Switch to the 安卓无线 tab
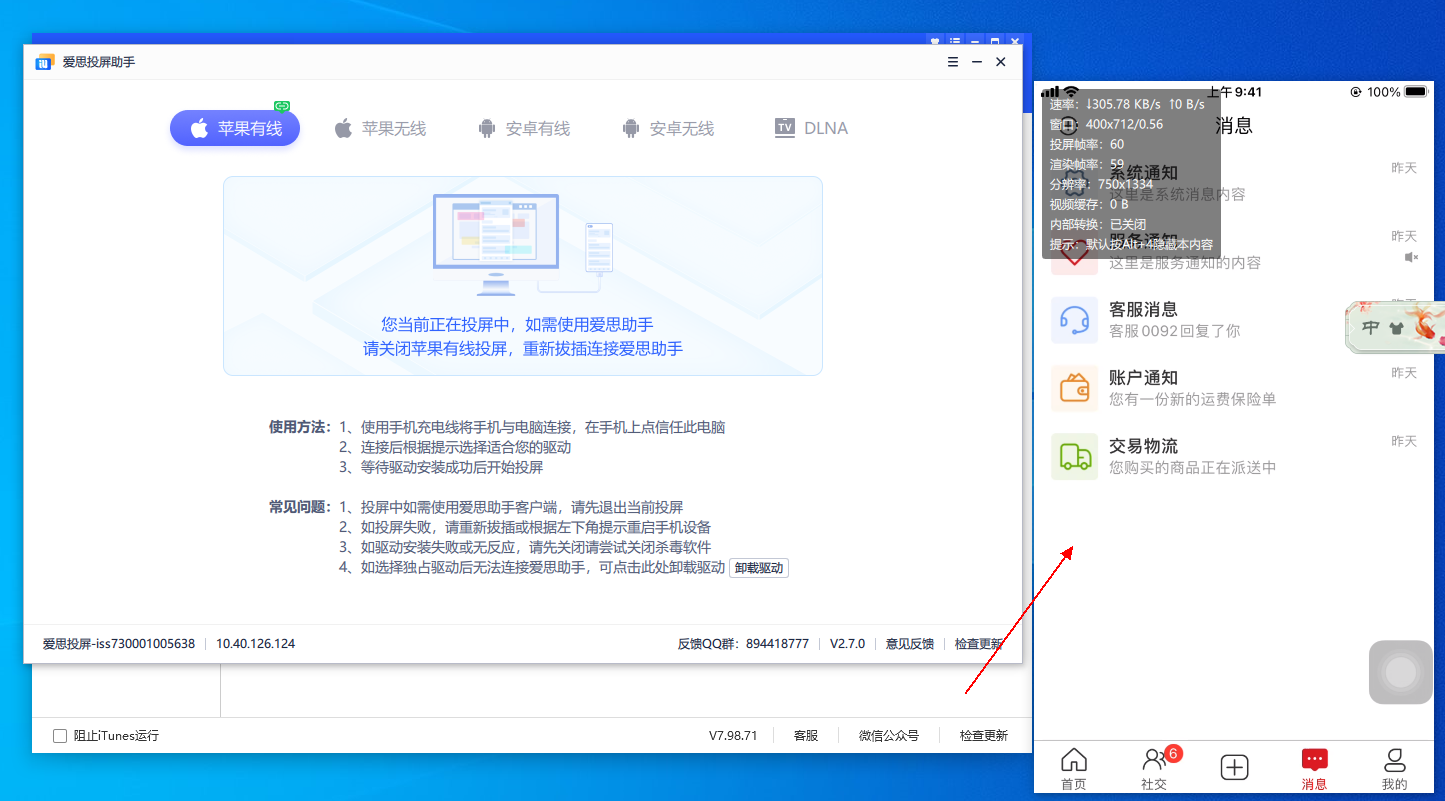The width and height of the screenshot is (1445, 801). (x=667, y=128)
